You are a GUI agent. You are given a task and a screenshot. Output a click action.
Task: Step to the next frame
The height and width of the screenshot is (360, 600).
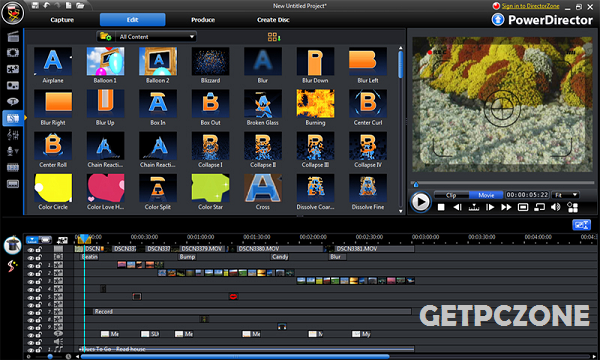(490, 207)
